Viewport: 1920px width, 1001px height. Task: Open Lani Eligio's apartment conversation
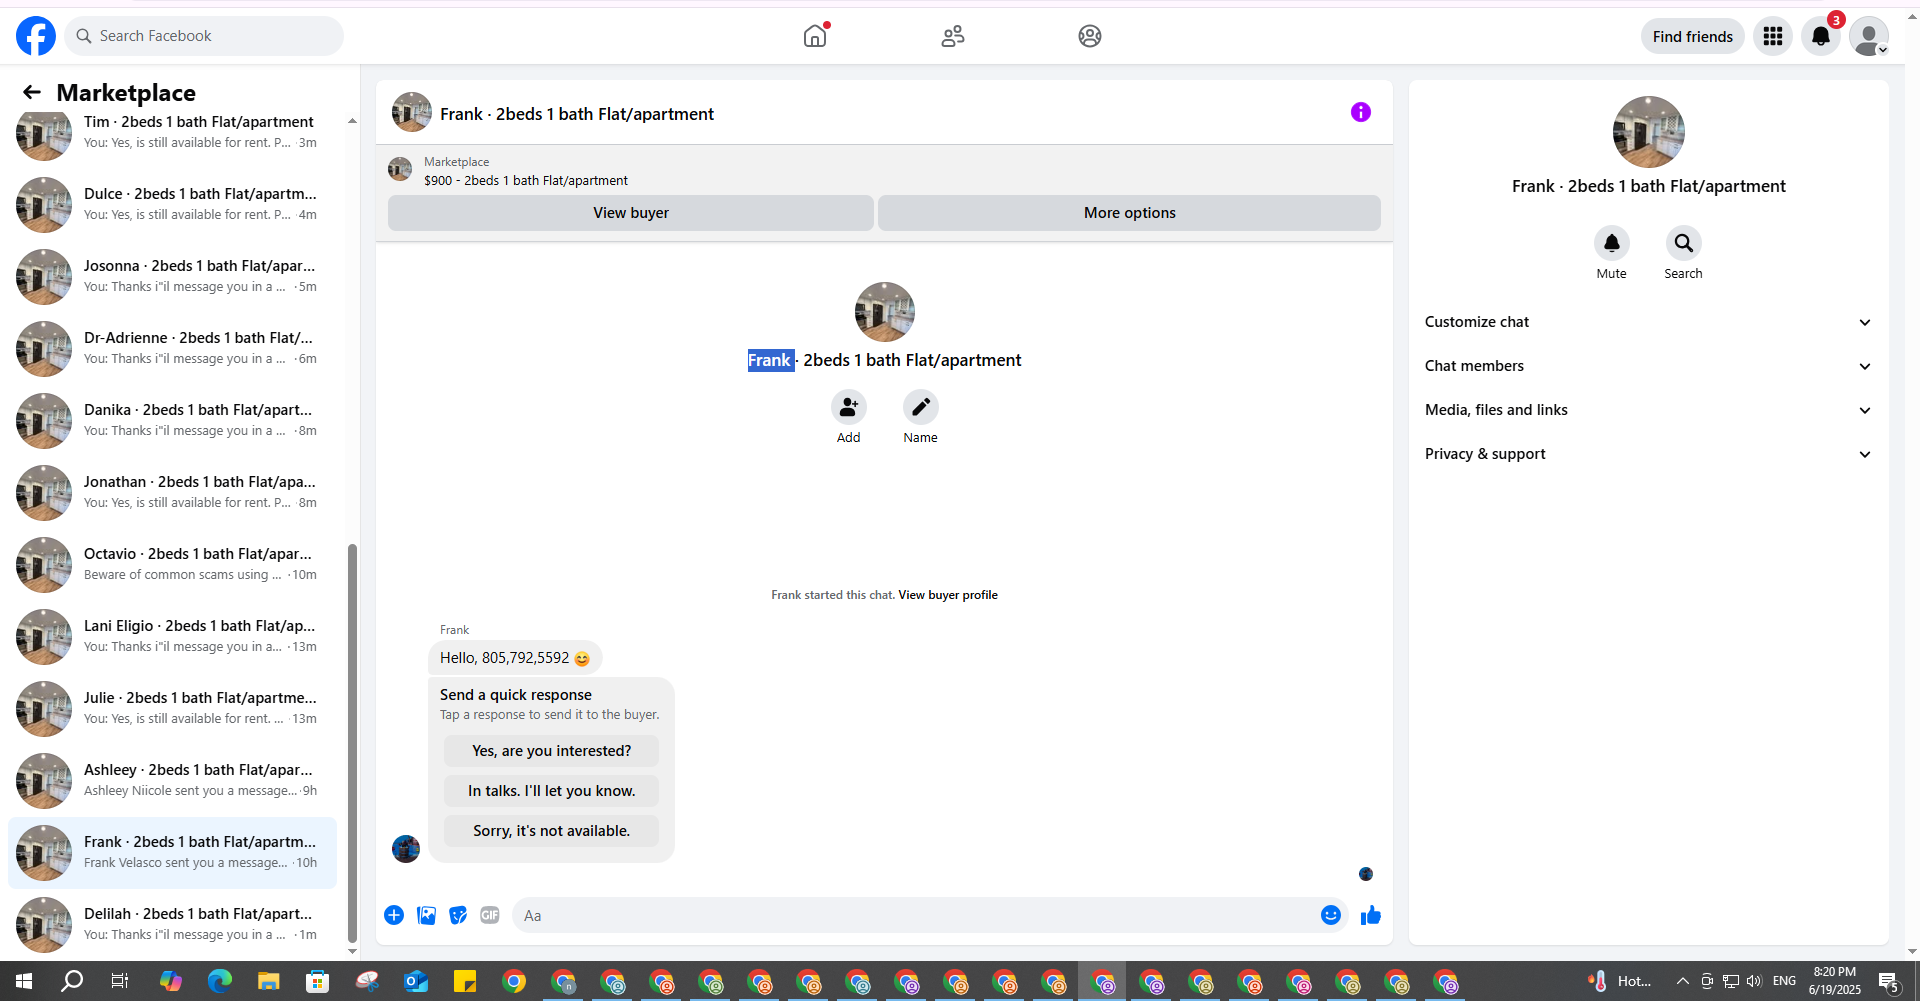pos(172,636)
